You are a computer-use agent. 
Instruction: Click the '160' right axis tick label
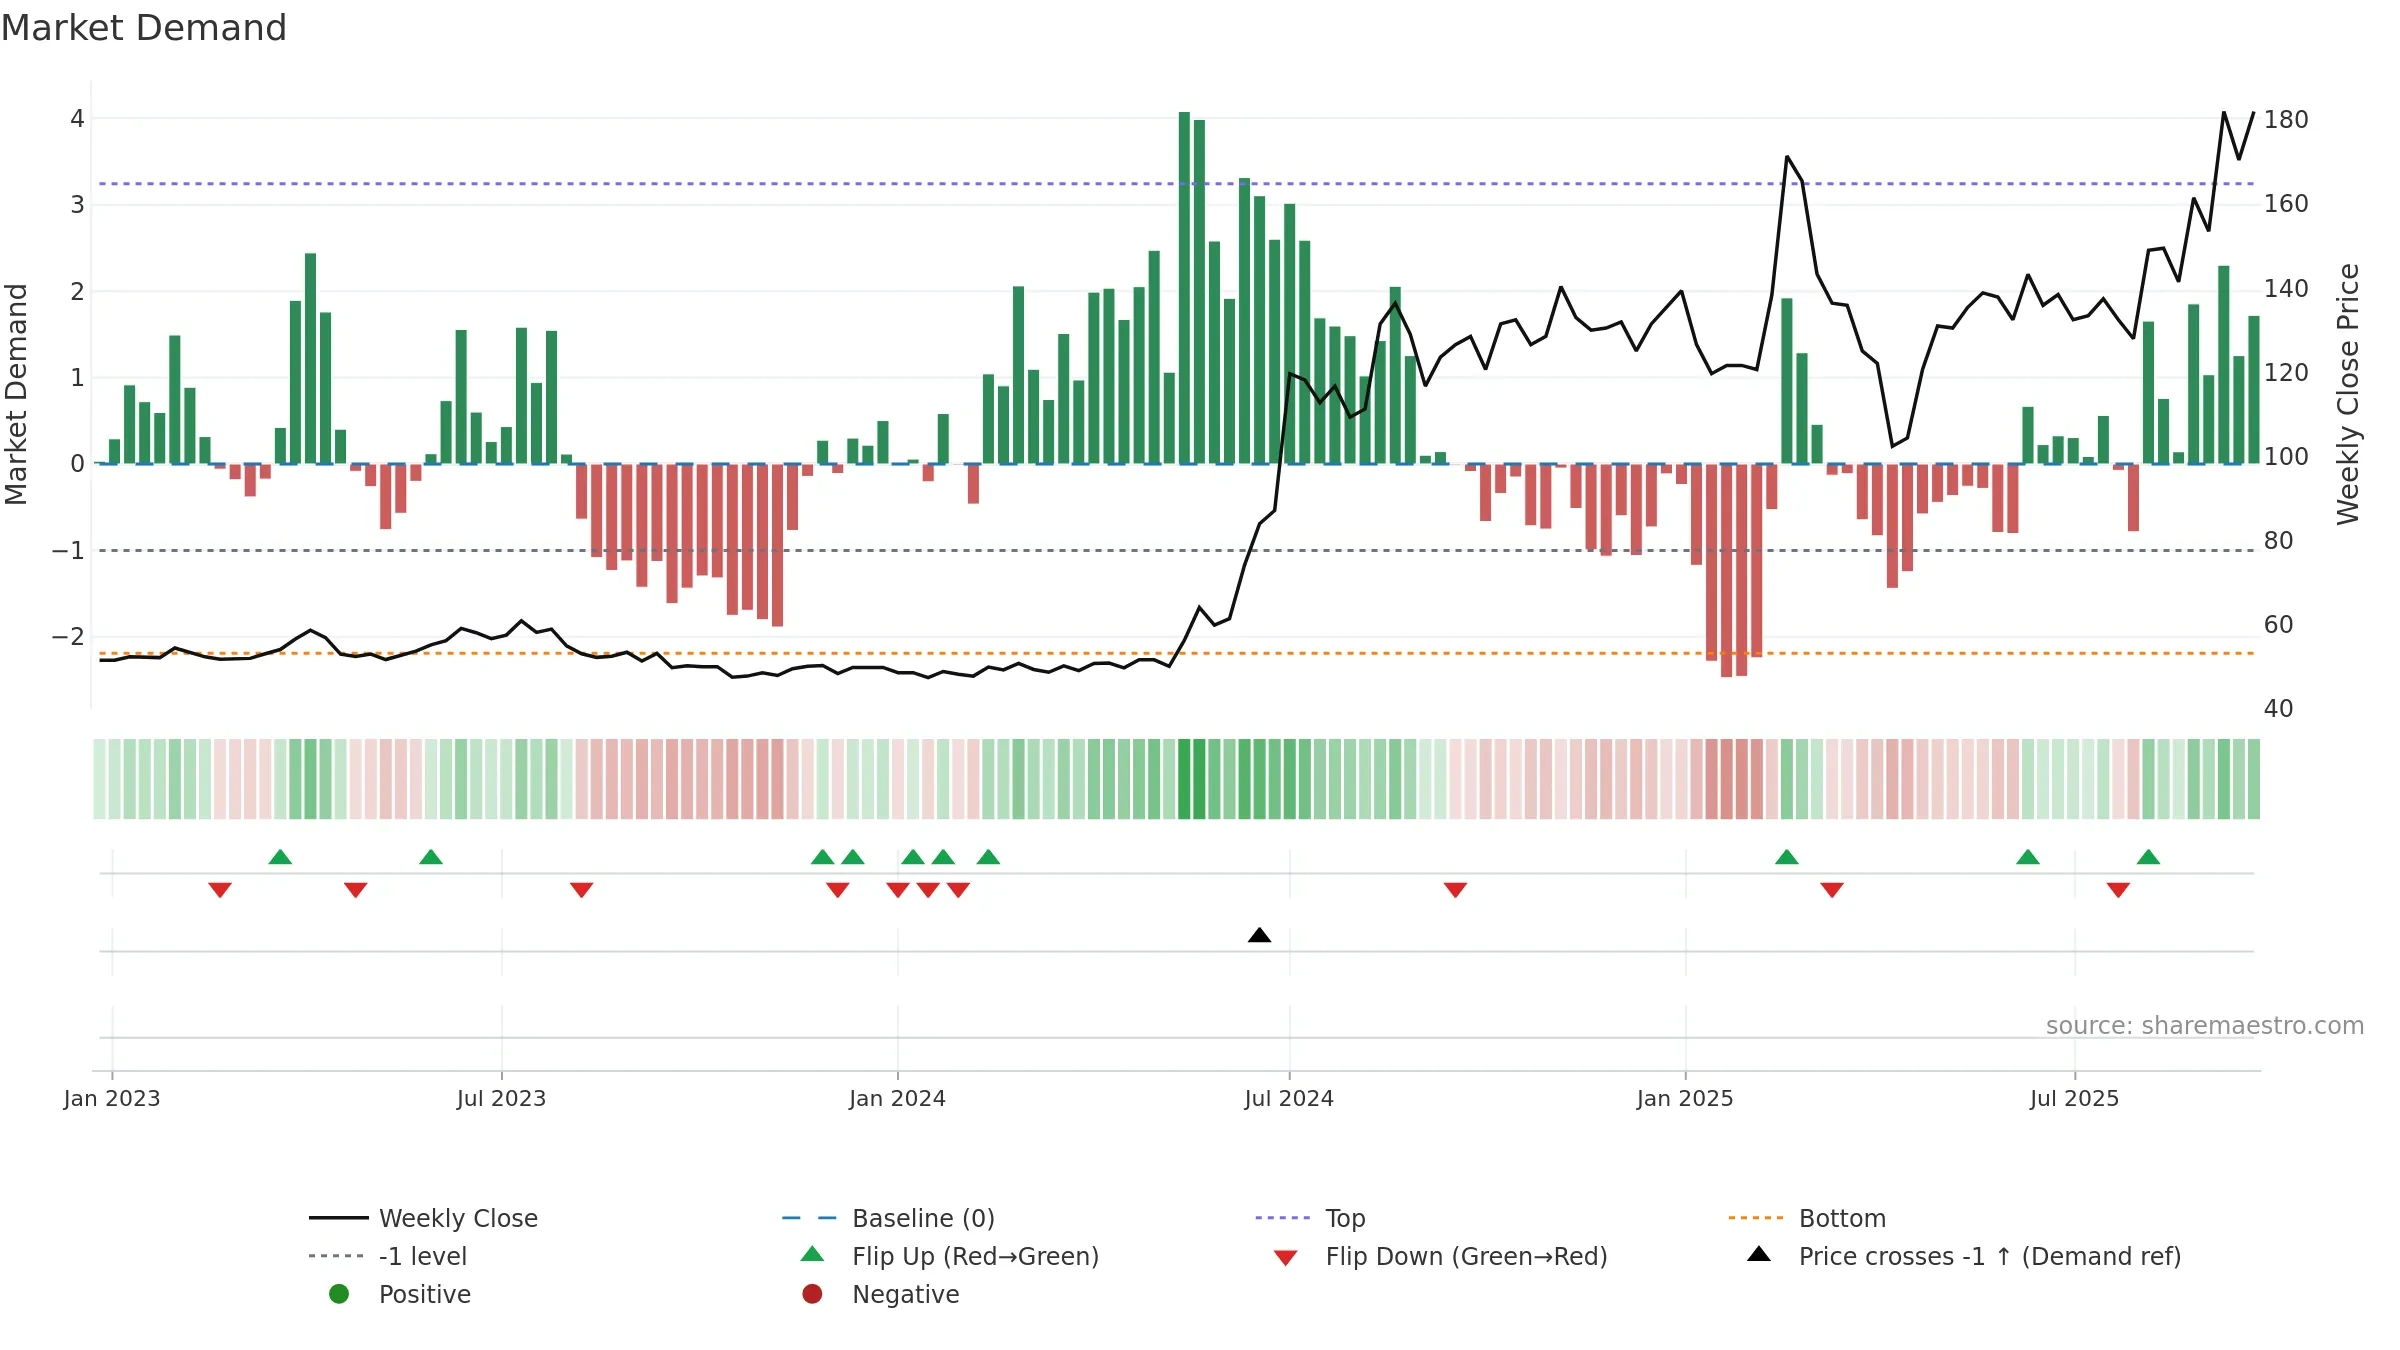coord(2286,203)
